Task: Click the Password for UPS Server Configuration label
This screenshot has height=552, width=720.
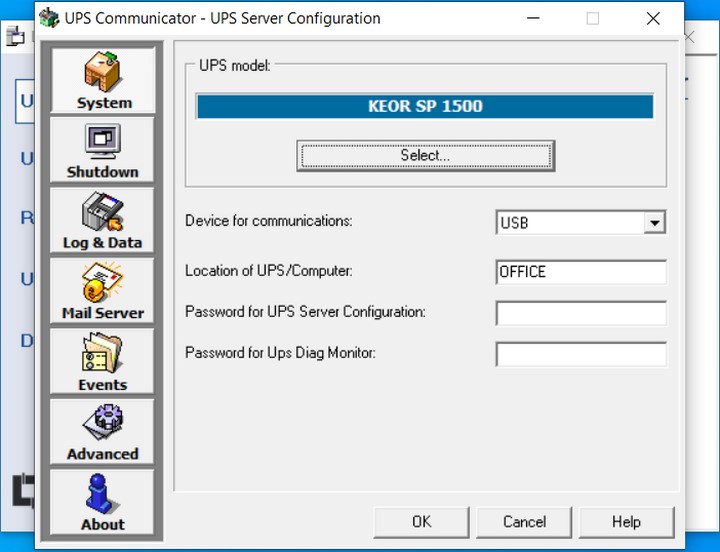Action: coord(305,312)
